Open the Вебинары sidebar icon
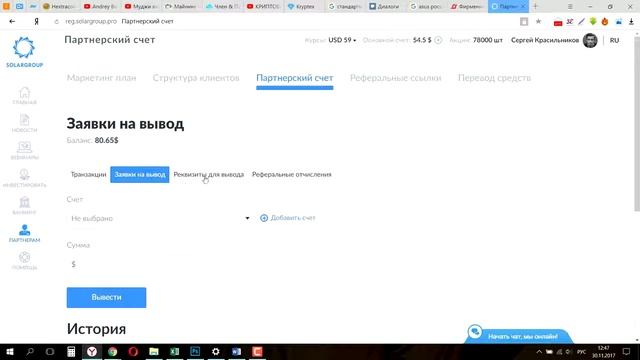Screen dimensions: 640x360 24,151
